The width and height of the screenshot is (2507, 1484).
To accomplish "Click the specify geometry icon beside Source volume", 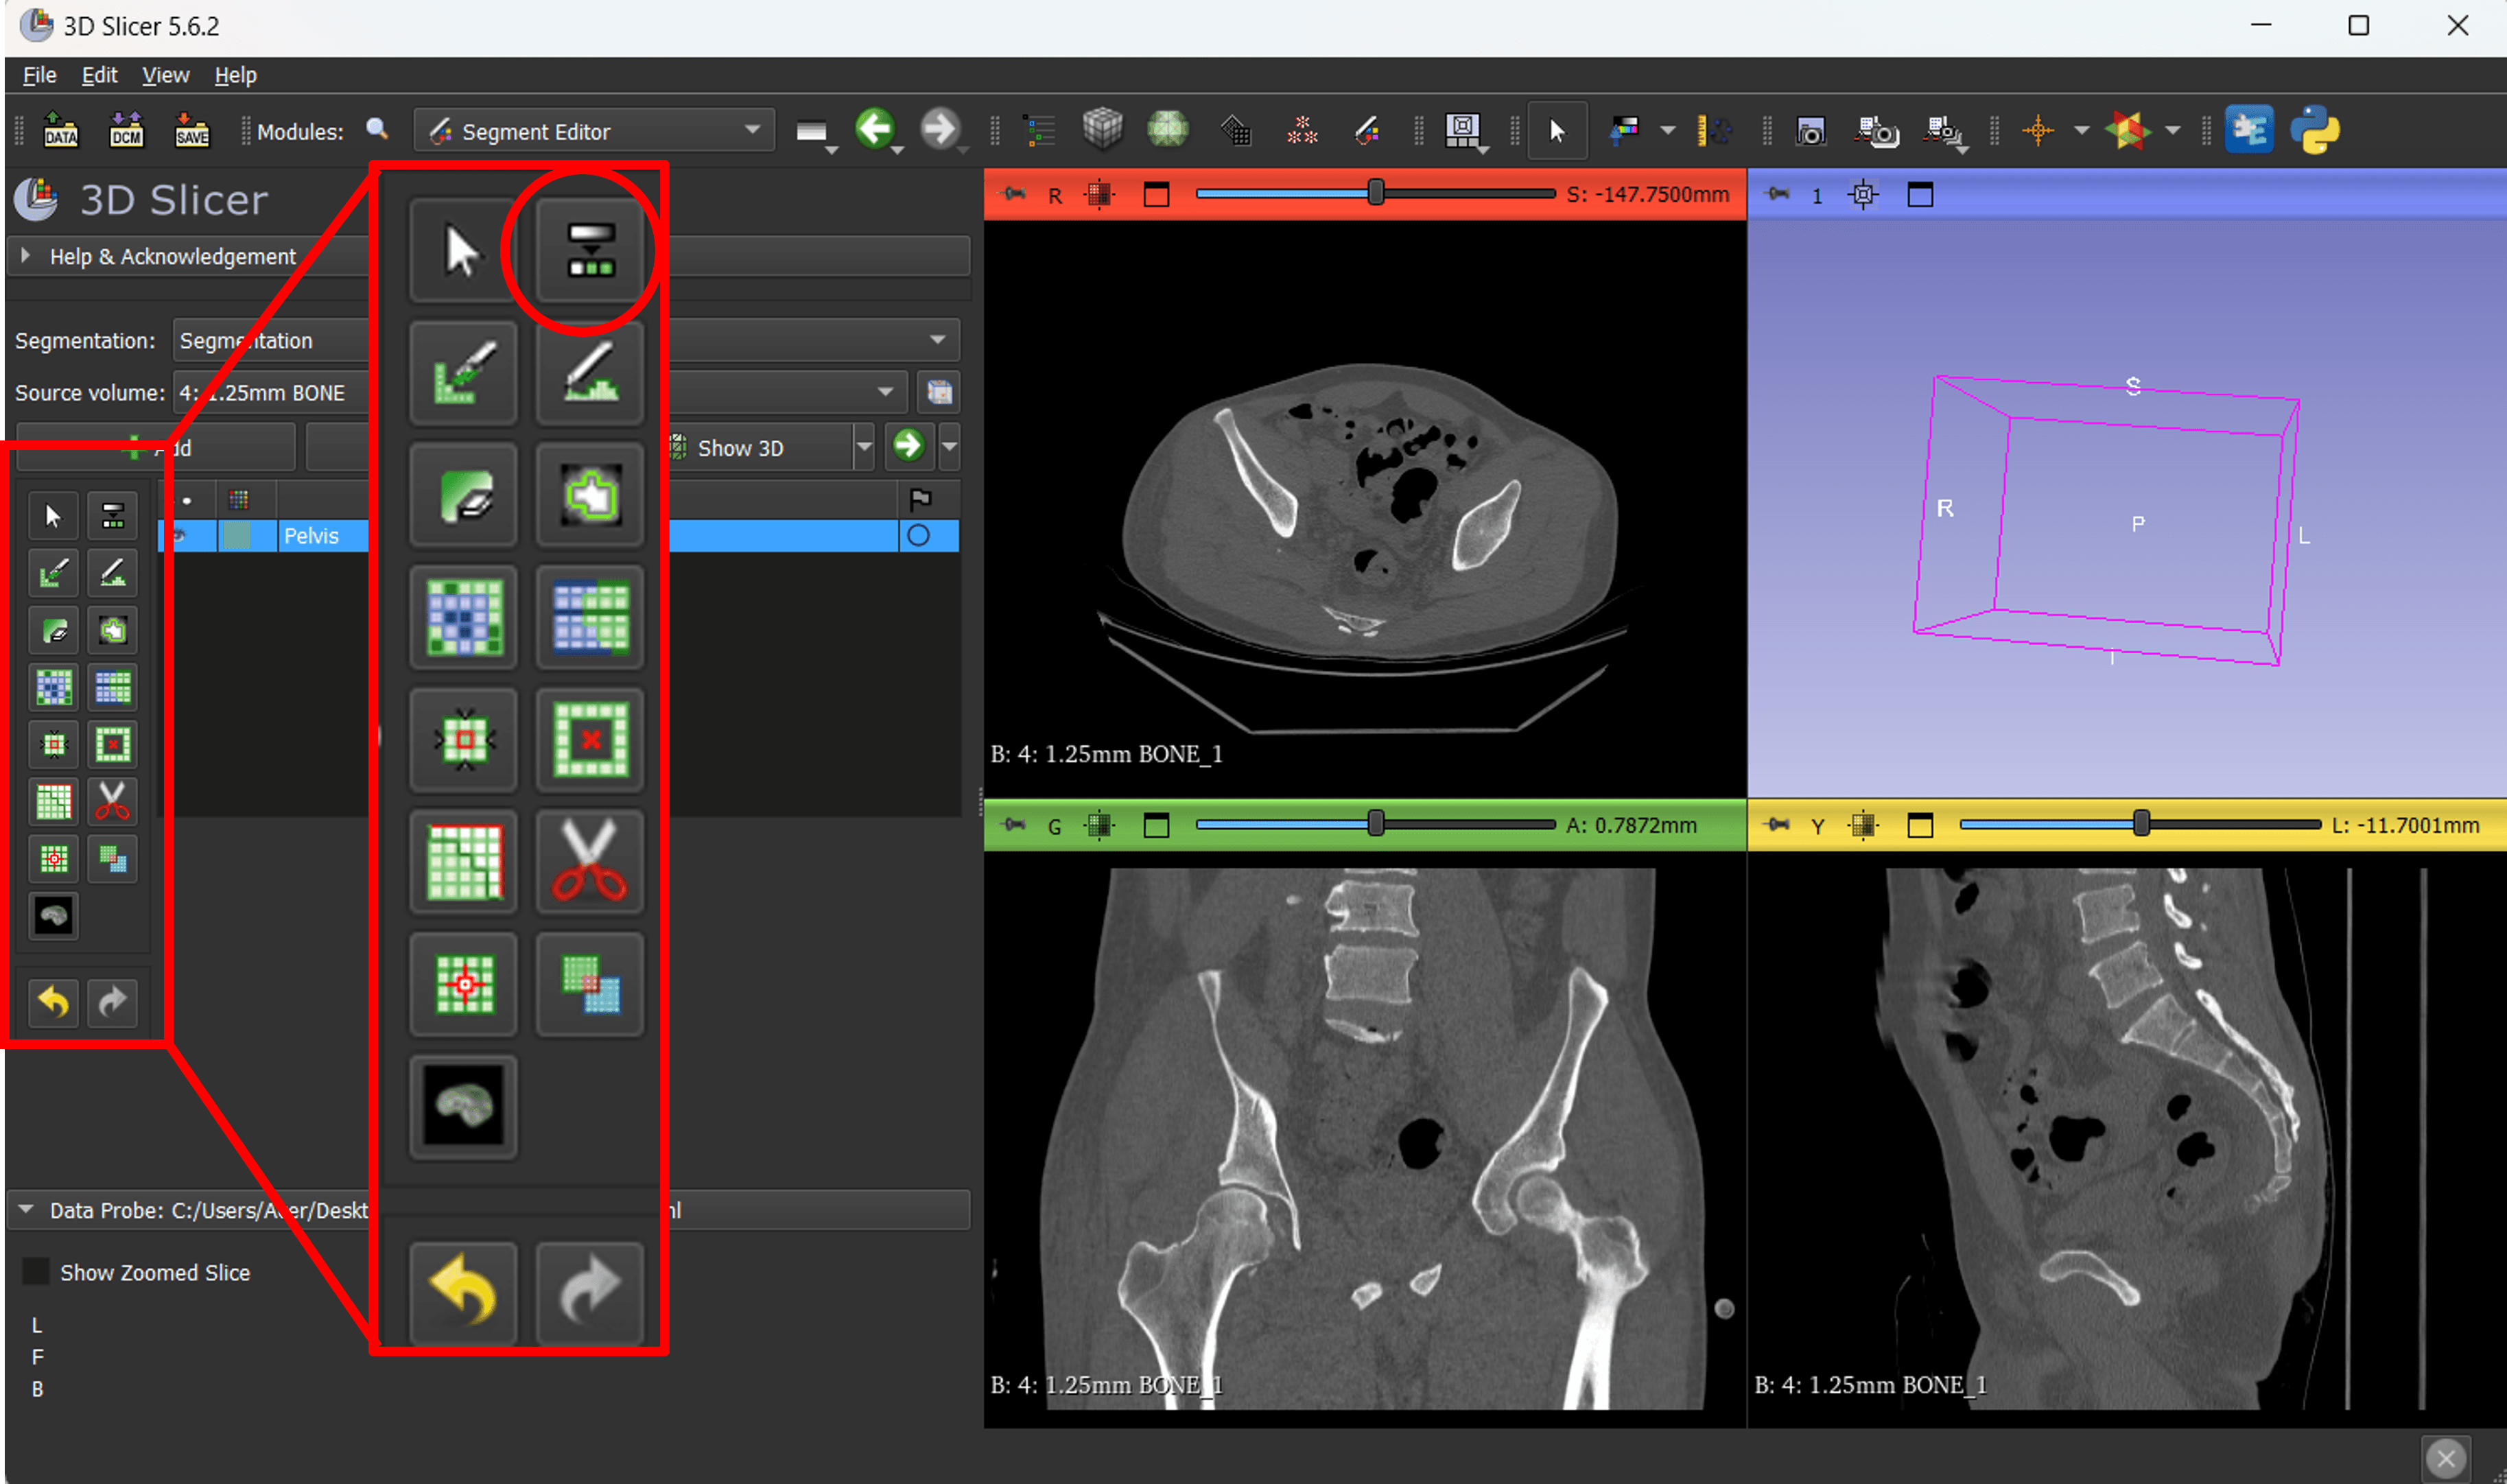I will tap(939, 392).
